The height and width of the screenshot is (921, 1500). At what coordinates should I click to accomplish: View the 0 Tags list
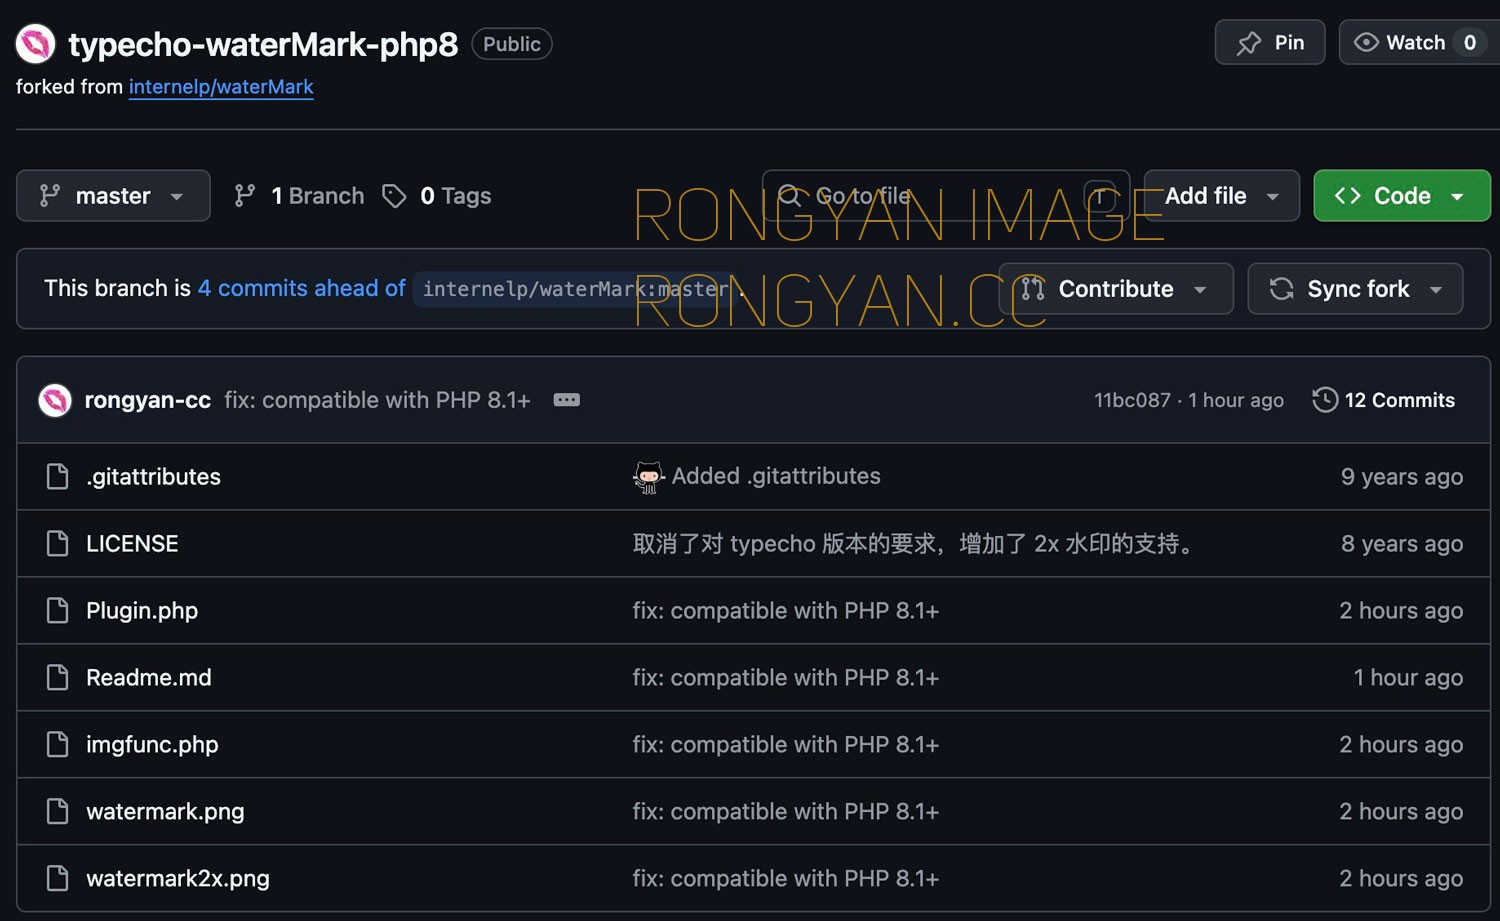437,196
